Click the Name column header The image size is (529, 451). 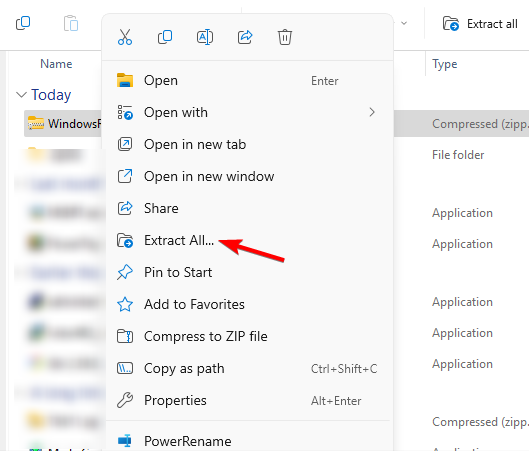coord(56,64)
